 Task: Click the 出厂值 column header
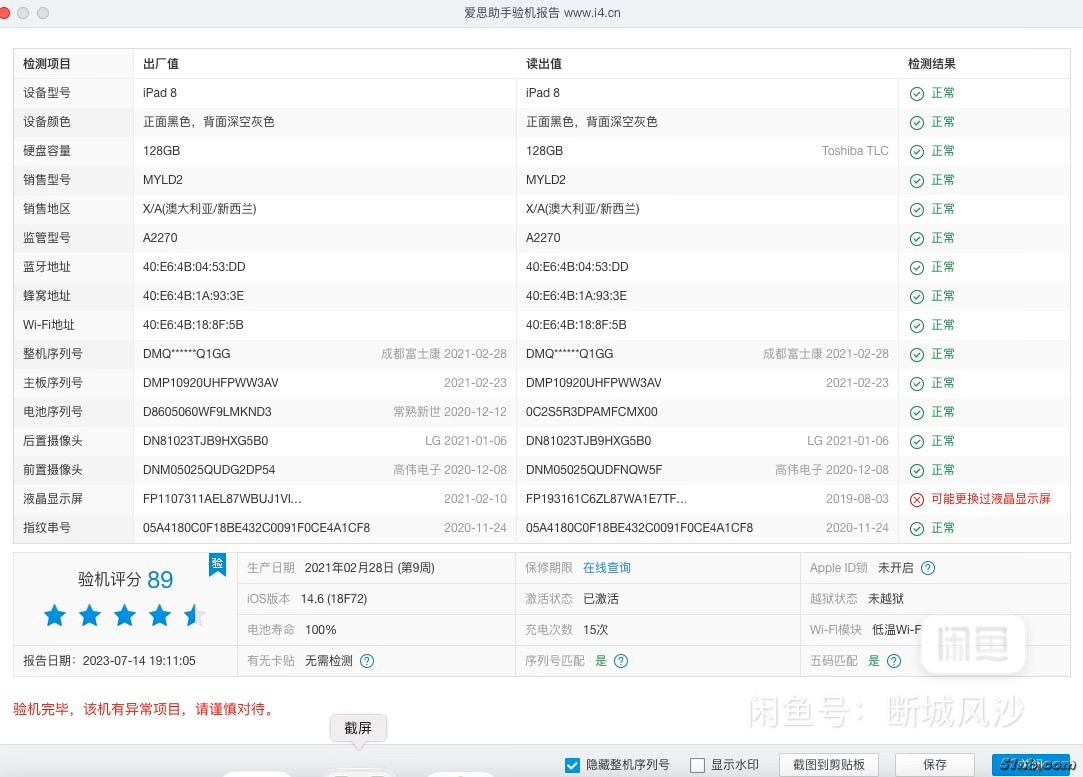coord(161,64)
